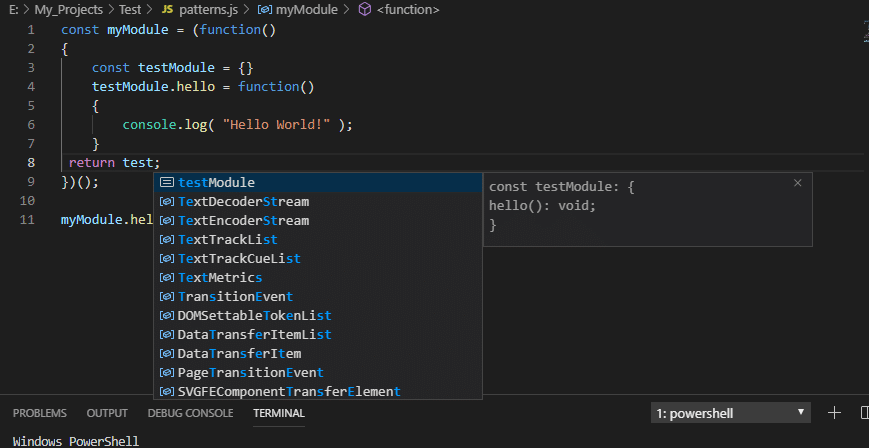Select PageTransitionEvent suggestion
The image size is (869, 448).
[318, 372]
